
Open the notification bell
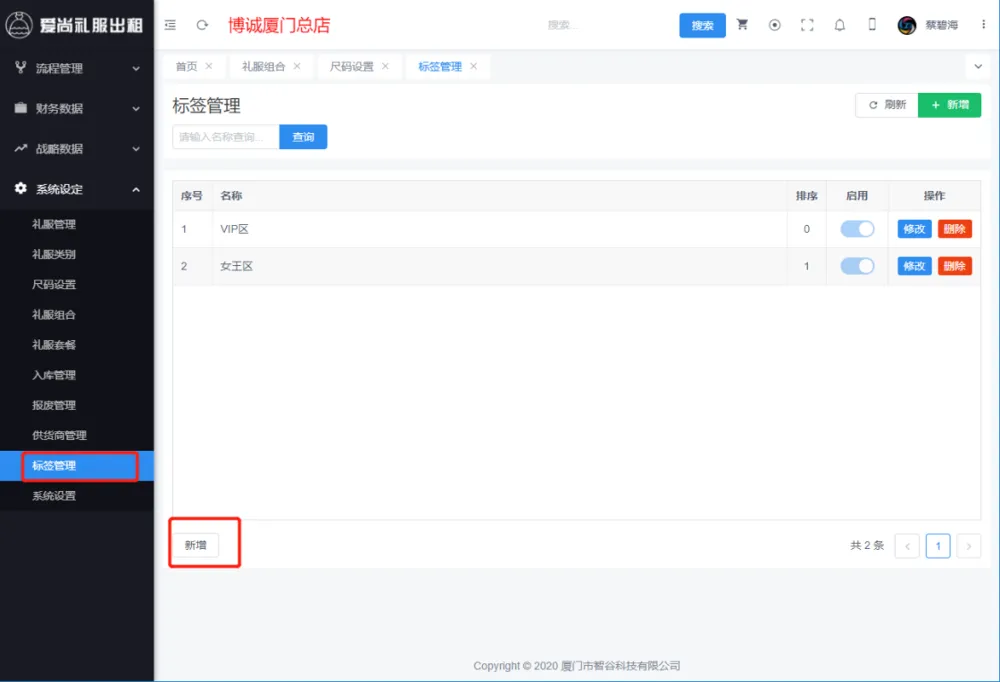pos(840,25)
